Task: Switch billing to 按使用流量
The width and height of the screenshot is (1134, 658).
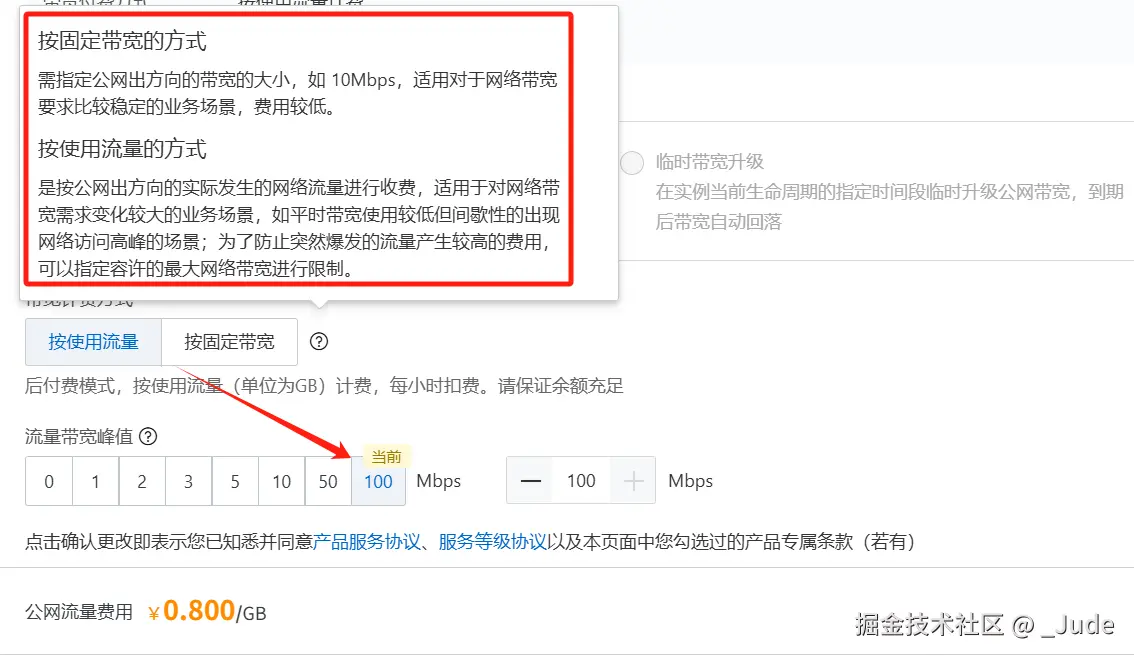Action: (x=93, y=342)
